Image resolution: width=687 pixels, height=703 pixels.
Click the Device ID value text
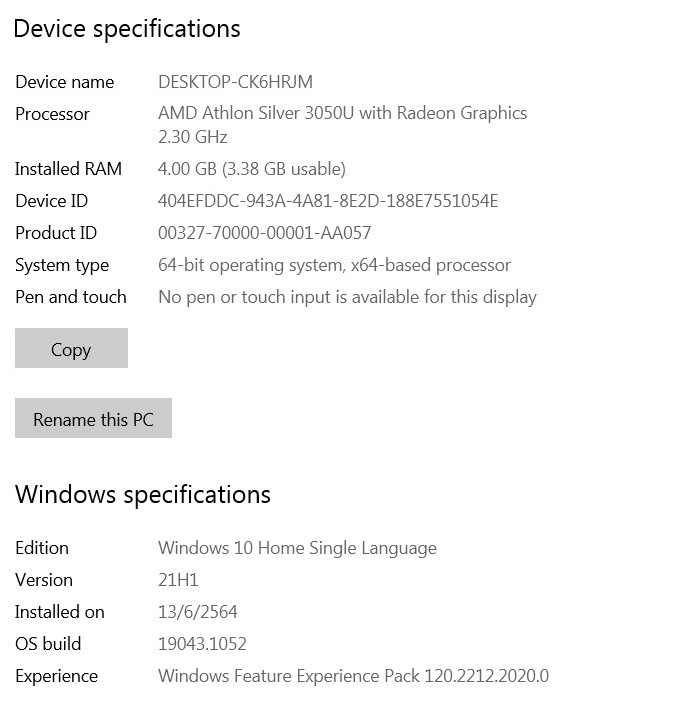[x=328, y=201]
